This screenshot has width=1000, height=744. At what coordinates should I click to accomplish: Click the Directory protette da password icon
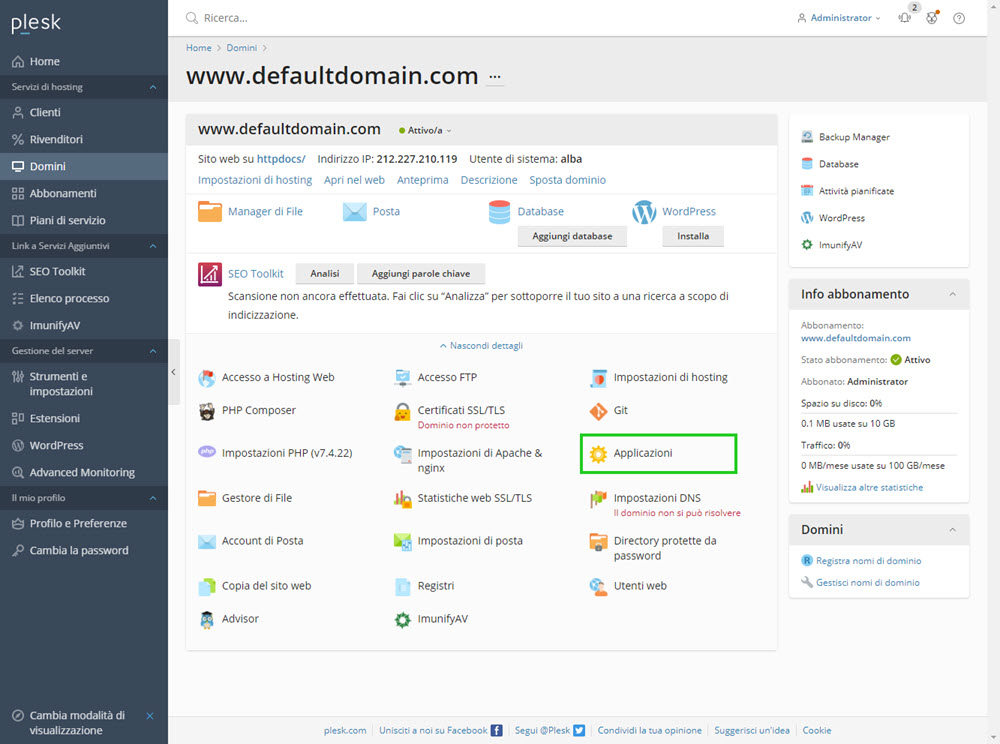click(598, 542)
